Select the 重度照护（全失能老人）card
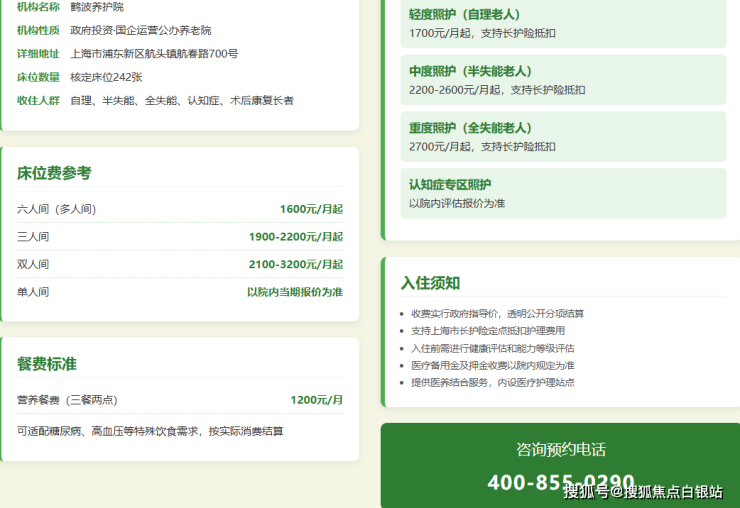The image size is (740, 508). 563,136
